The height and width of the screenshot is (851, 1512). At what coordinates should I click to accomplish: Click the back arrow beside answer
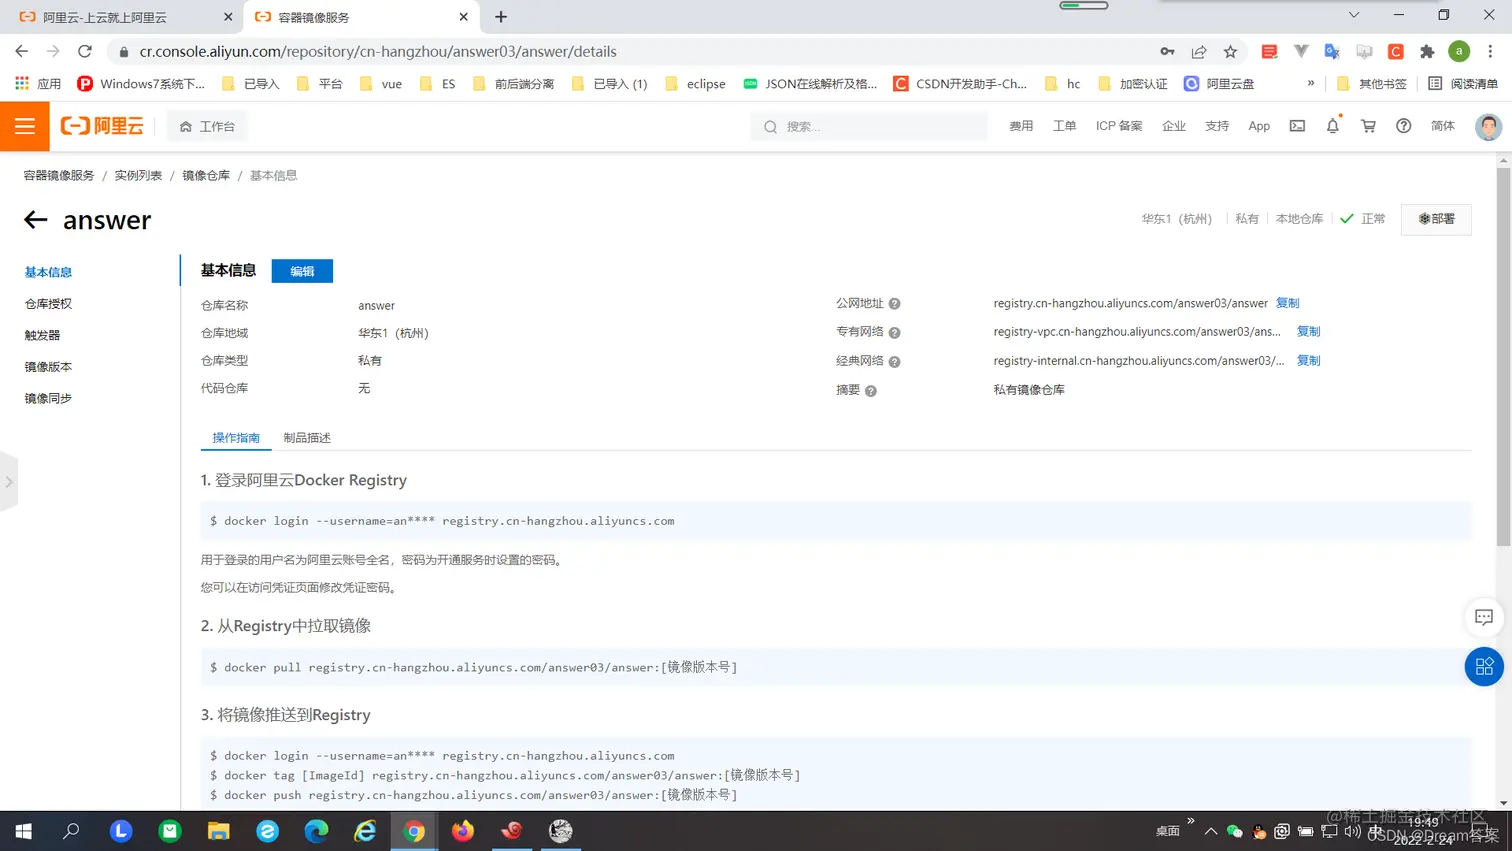tap(36, 219)
